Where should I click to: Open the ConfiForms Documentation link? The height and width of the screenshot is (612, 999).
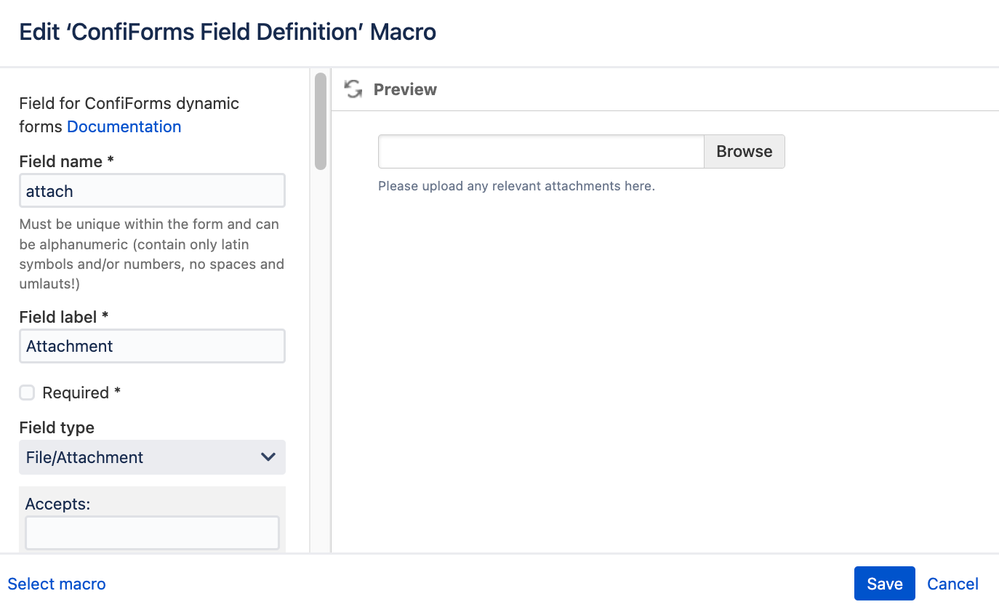tap(124, 127)
